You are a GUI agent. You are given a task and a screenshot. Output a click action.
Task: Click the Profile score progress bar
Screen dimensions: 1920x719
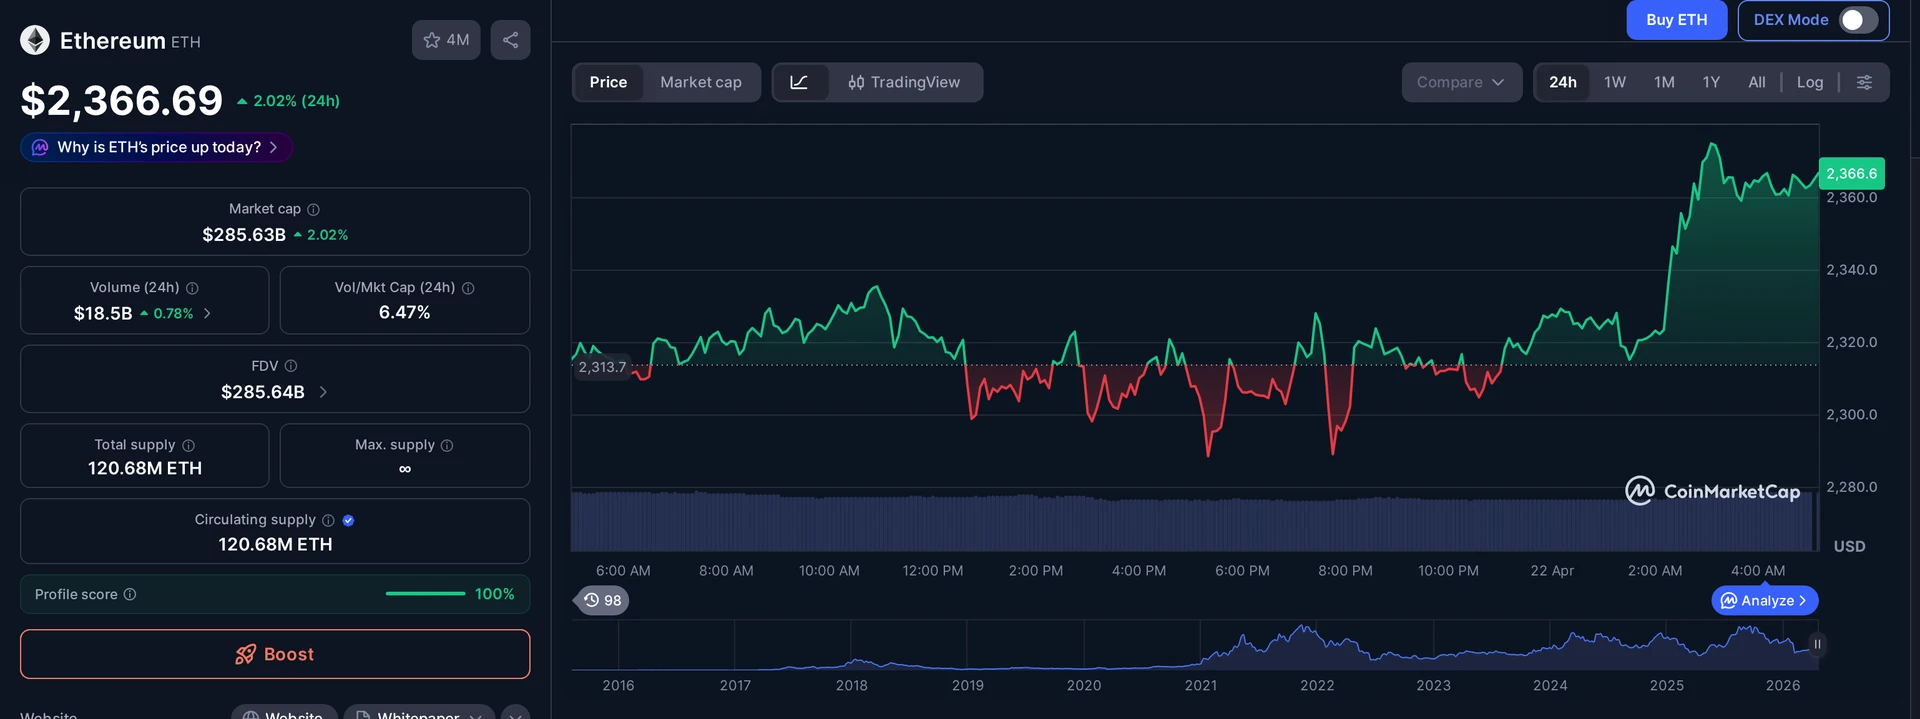tap(425, 594)
